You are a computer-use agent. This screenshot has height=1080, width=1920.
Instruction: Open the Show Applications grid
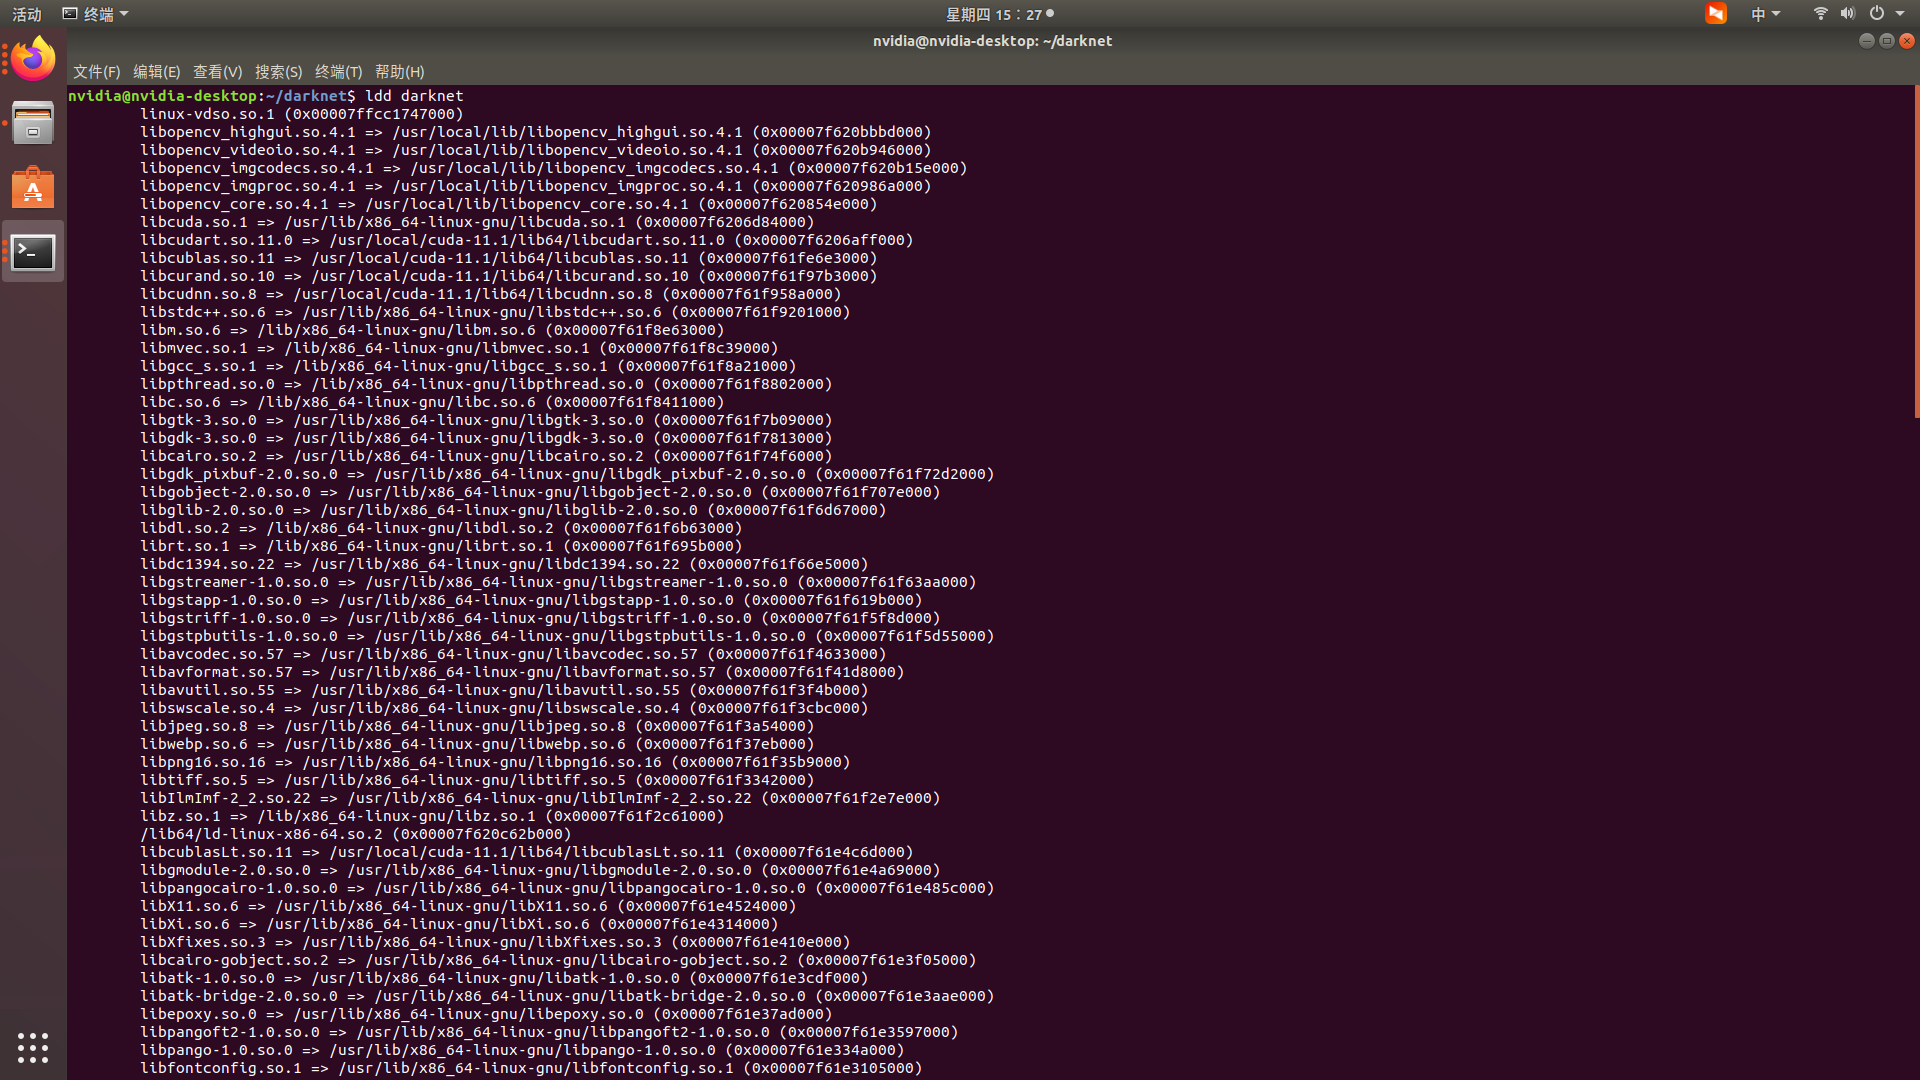click(x=32, y=1048)
